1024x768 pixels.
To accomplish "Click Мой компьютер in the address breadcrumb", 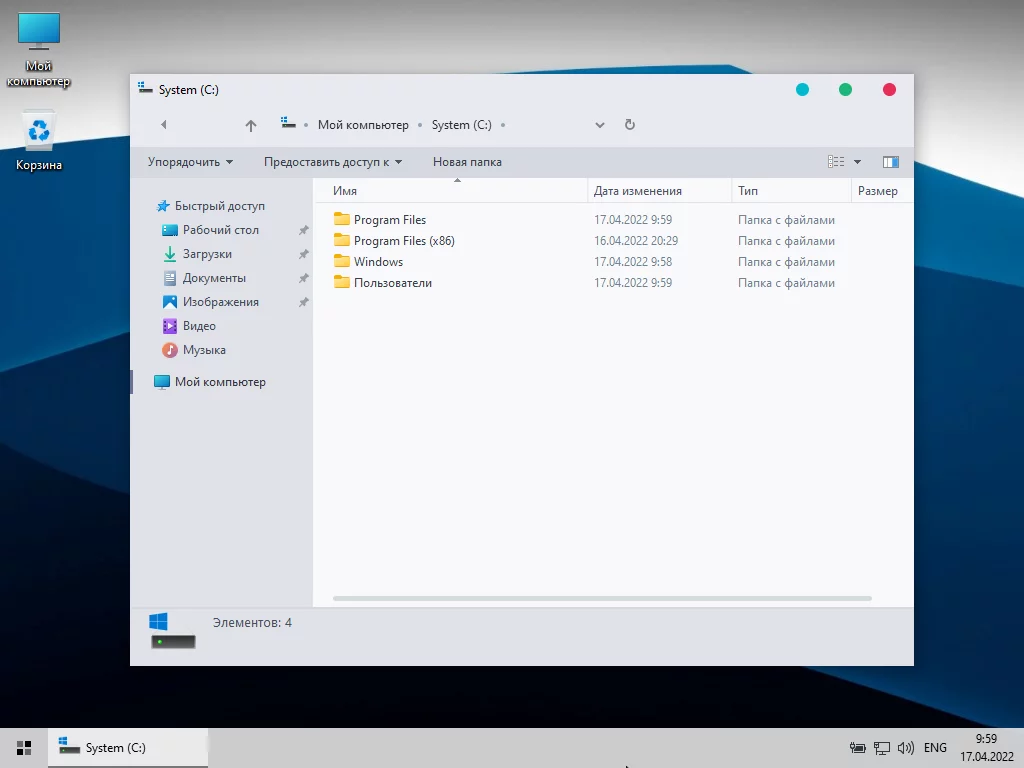I will [363, 125].
